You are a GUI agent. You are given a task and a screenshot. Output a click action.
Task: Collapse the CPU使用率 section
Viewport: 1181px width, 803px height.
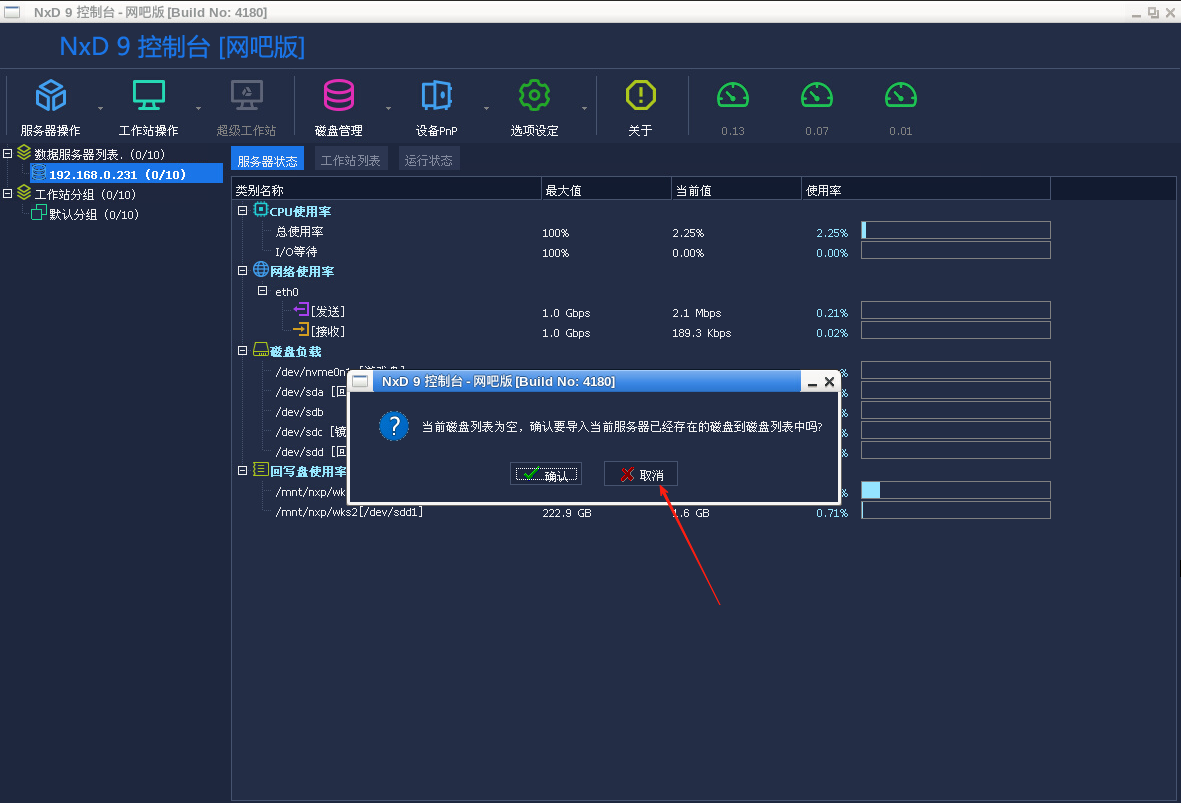241,211
